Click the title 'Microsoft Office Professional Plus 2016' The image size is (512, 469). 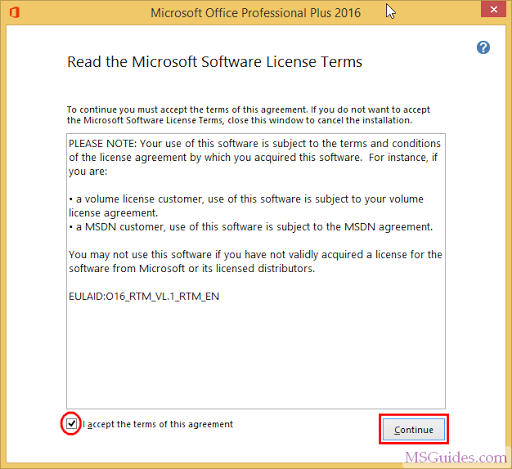click(x=256, y=13)
